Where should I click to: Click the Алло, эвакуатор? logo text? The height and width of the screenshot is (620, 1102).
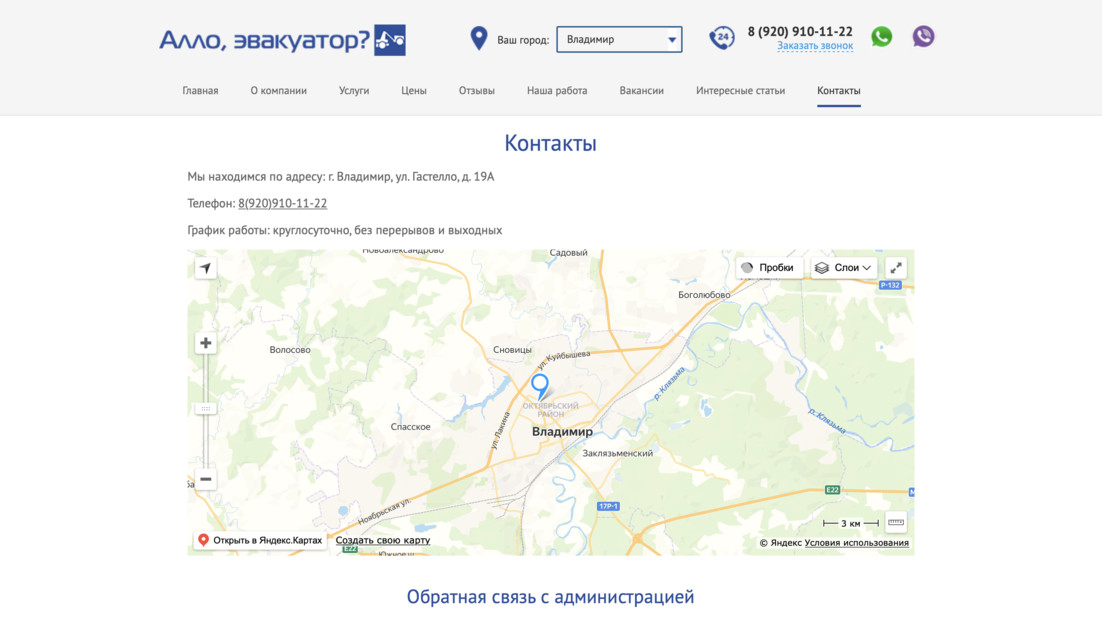[x=264, y=40]
